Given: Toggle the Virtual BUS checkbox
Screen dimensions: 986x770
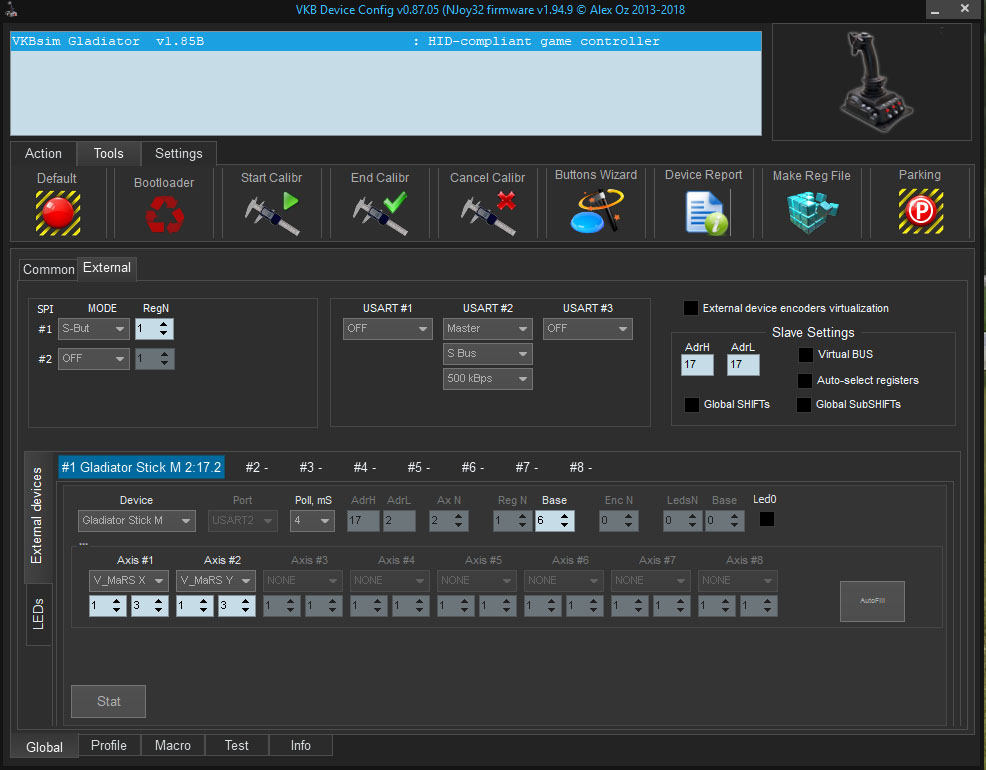Looking at the screenshot, I should [805, 355].
